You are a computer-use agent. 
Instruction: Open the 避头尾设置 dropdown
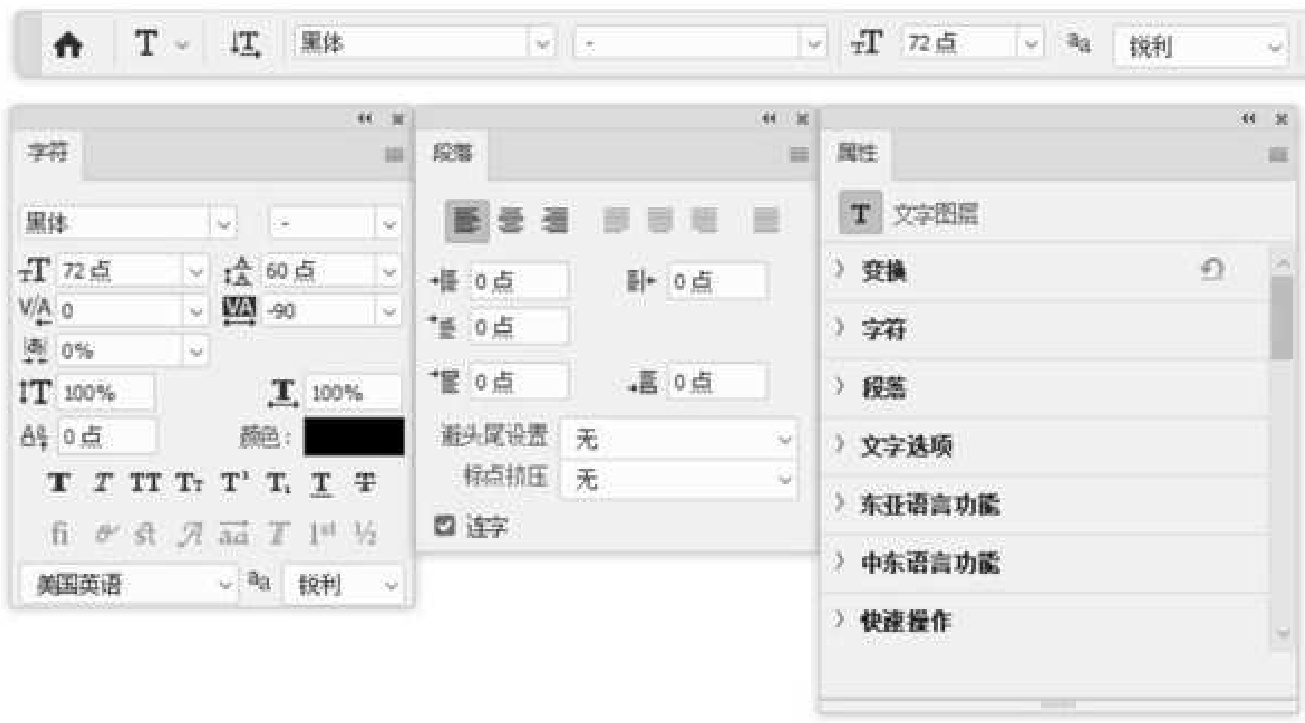[x=678, y=439]
